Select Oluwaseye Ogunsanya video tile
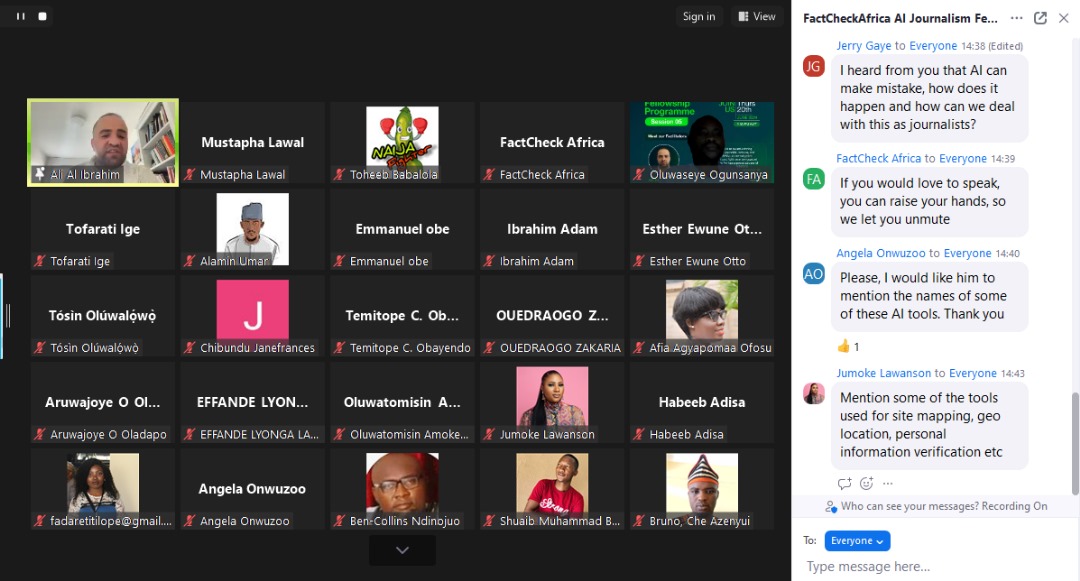 [x=702, y=142]
